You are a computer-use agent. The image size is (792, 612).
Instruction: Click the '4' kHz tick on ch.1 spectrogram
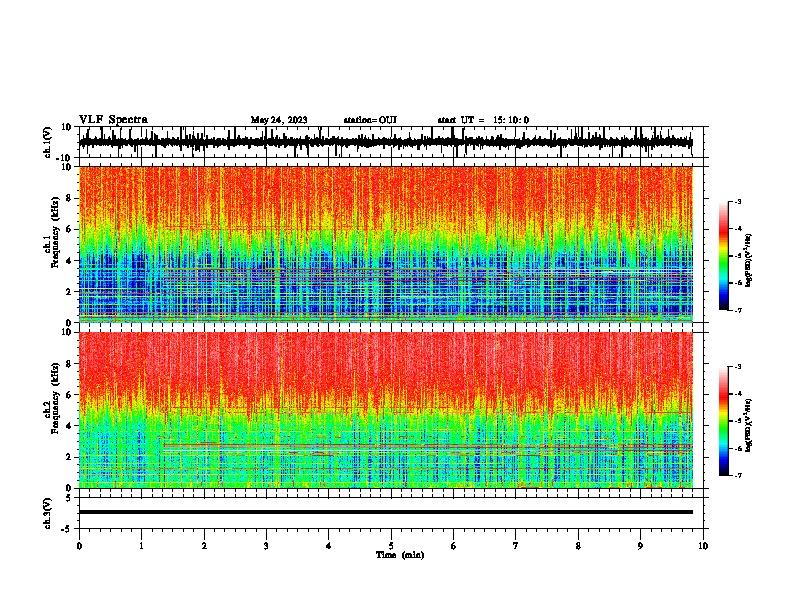(70, 261)
